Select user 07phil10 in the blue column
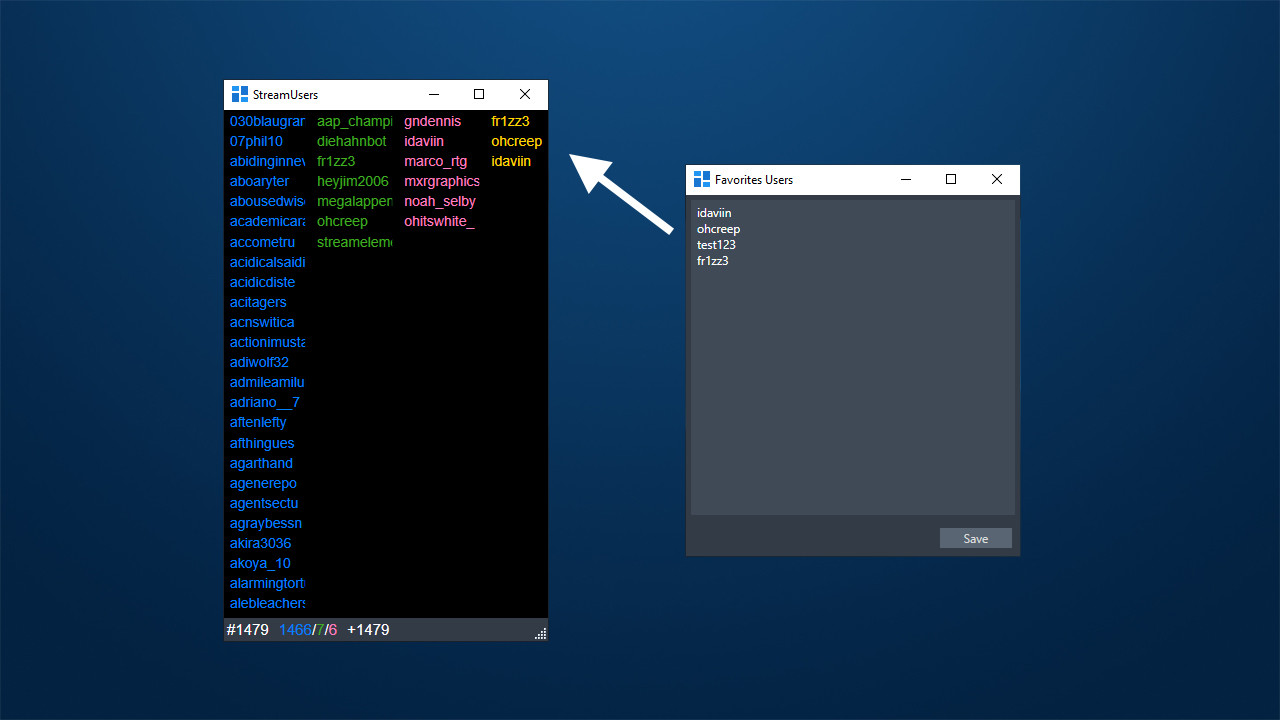The height and width of the screenshot is (720, 1280). 256,141
